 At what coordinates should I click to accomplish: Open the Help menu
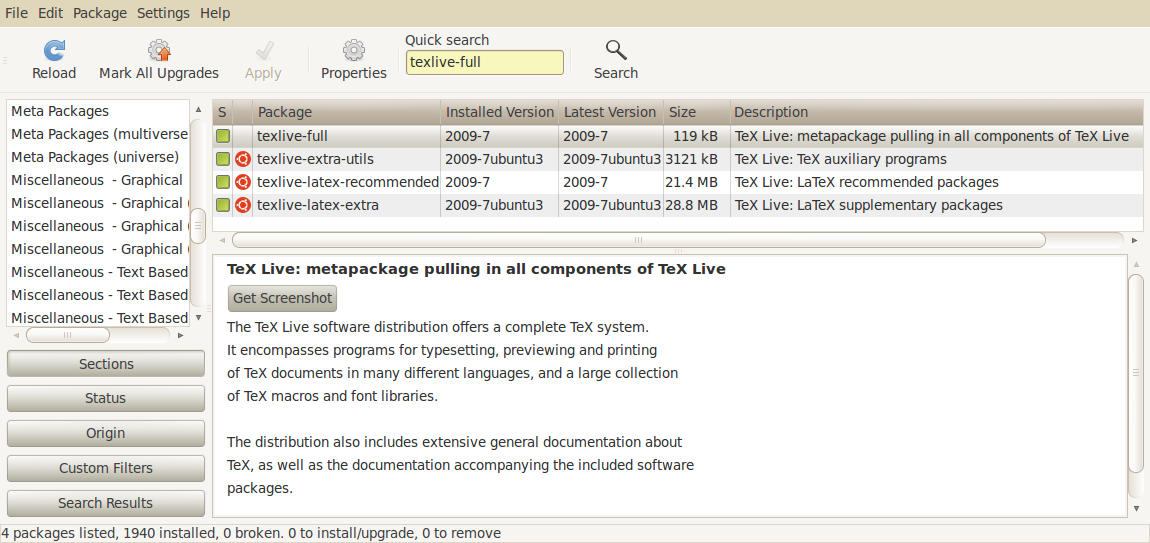(x=215, y=13)
